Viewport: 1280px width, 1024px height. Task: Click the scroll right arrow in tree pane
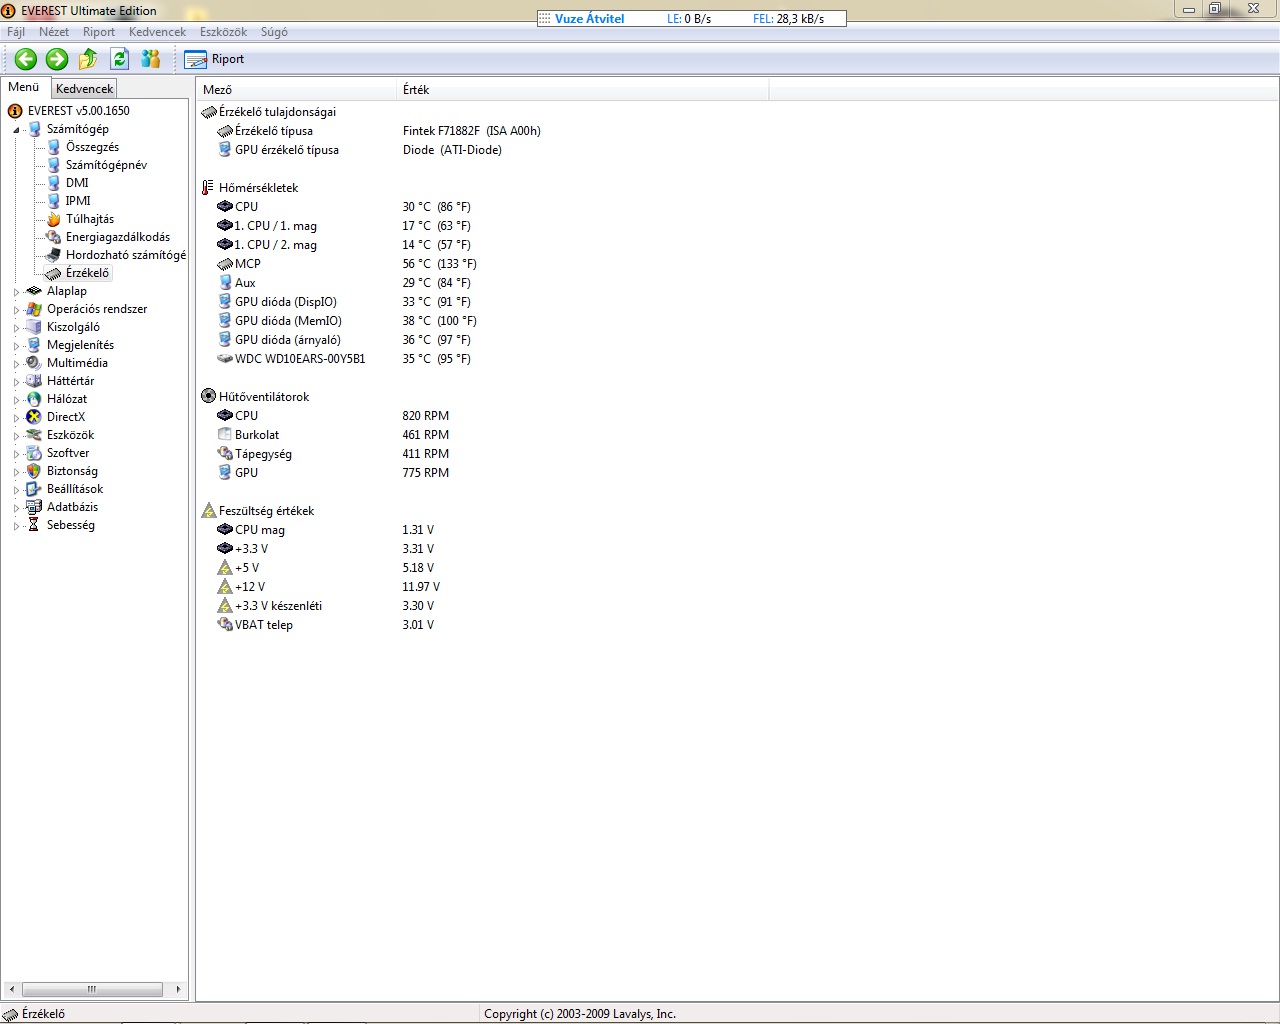(178, 989)
